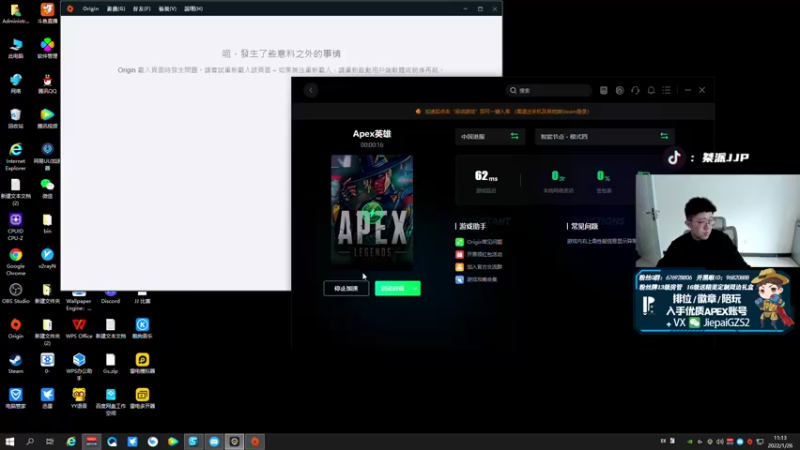Click the search box in the accelerator window
This screenshot has height=450, width=800.
pyautogui.click(x=548, y=90)
